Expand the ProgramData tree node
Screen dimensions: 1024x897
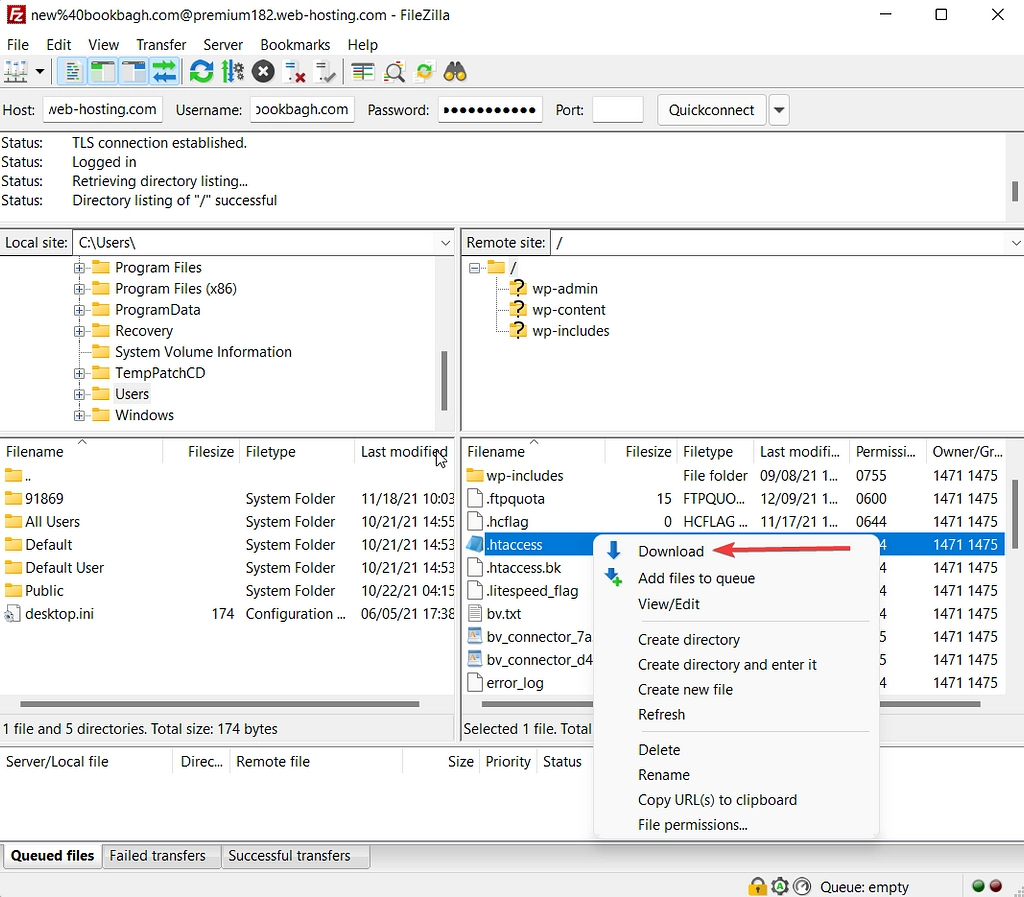[x=79, y=310]
